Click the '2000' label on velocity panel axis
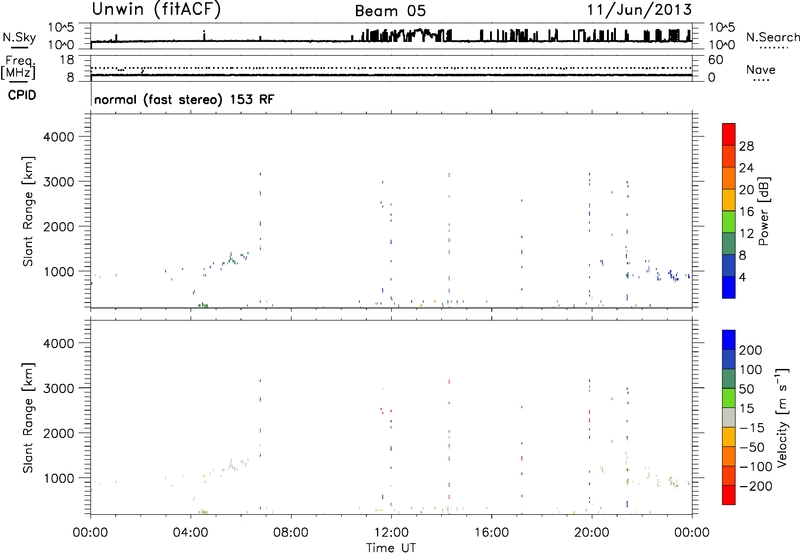The height and width of the screenshot is (554, 800). click(58, 433)
